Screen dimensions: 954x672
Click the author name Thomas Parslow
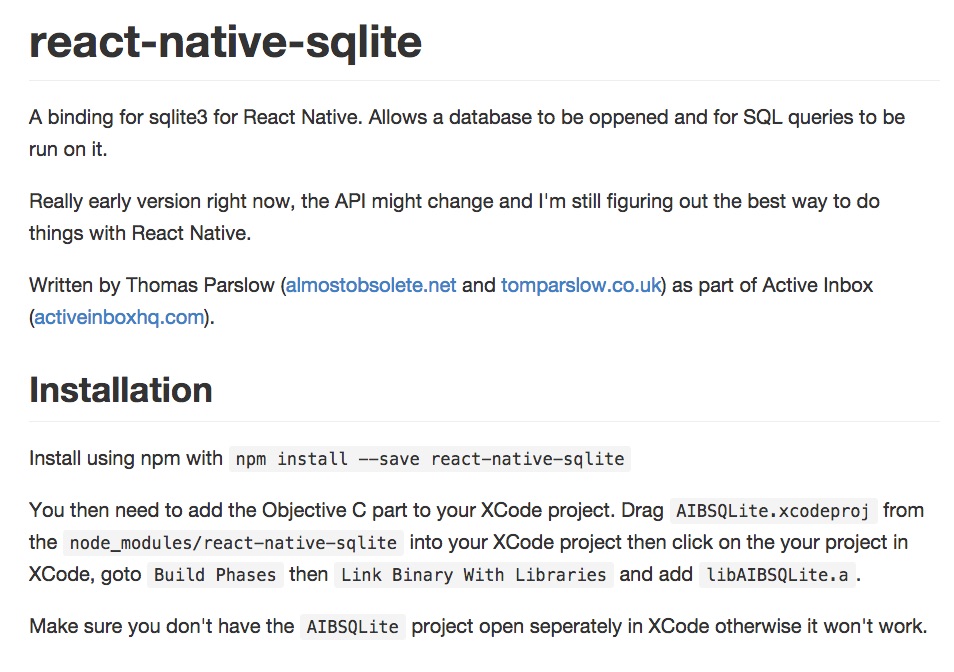(x=199, y=285)
